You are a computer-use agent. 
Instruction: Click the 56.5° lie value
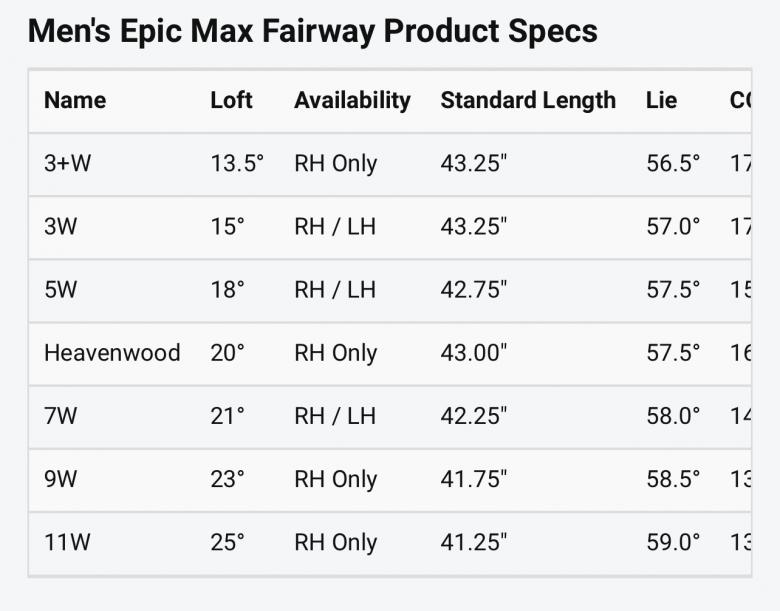coord(673,164)
